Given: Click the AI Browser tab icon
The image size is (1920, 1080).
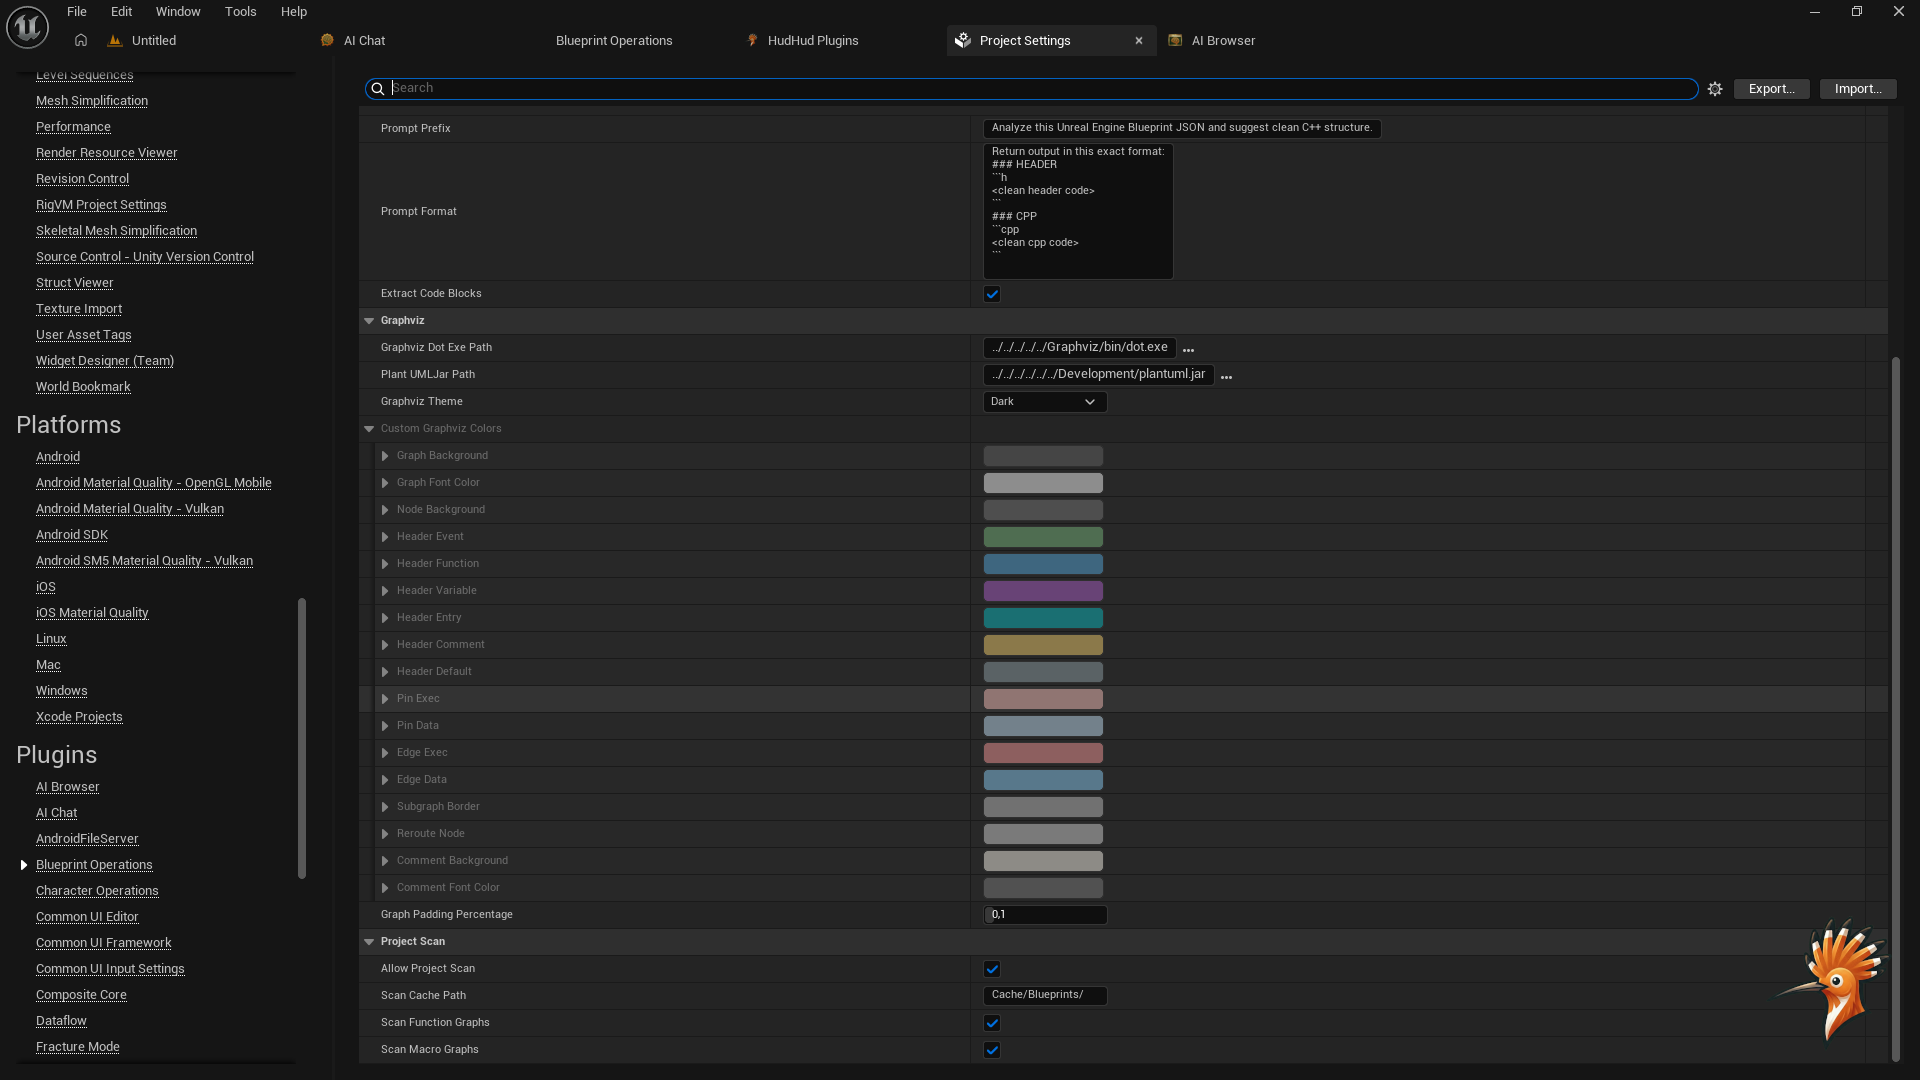Looking at the screenshot, I should pyautogui.click(x=1175, y=41).
